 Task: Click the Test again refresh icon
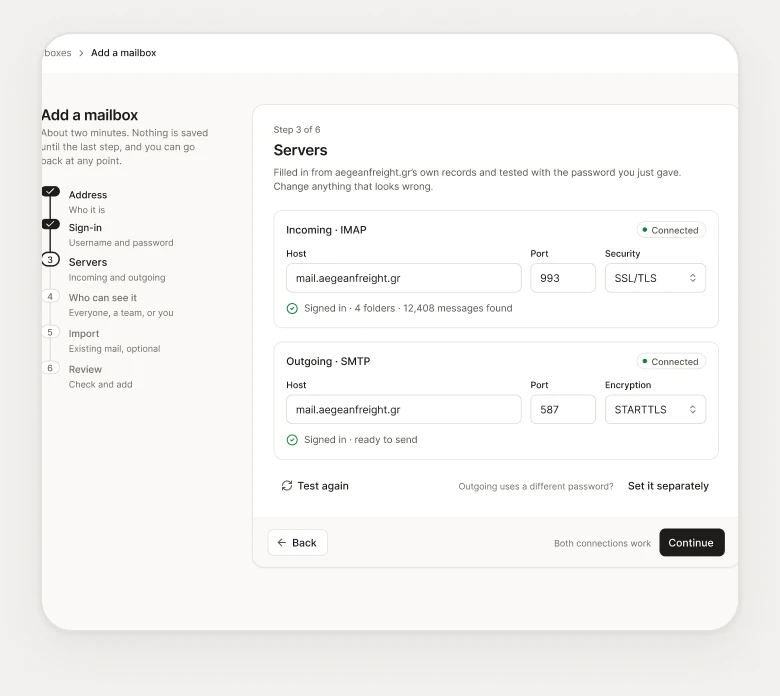(x=287, y=486)
